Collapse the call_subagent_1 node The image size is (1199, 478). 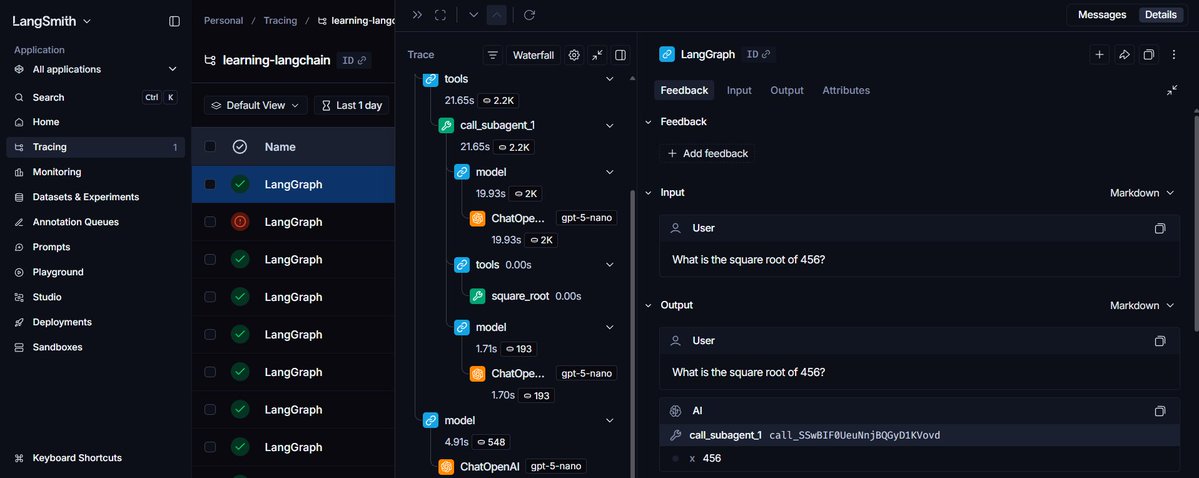[609, 125]
